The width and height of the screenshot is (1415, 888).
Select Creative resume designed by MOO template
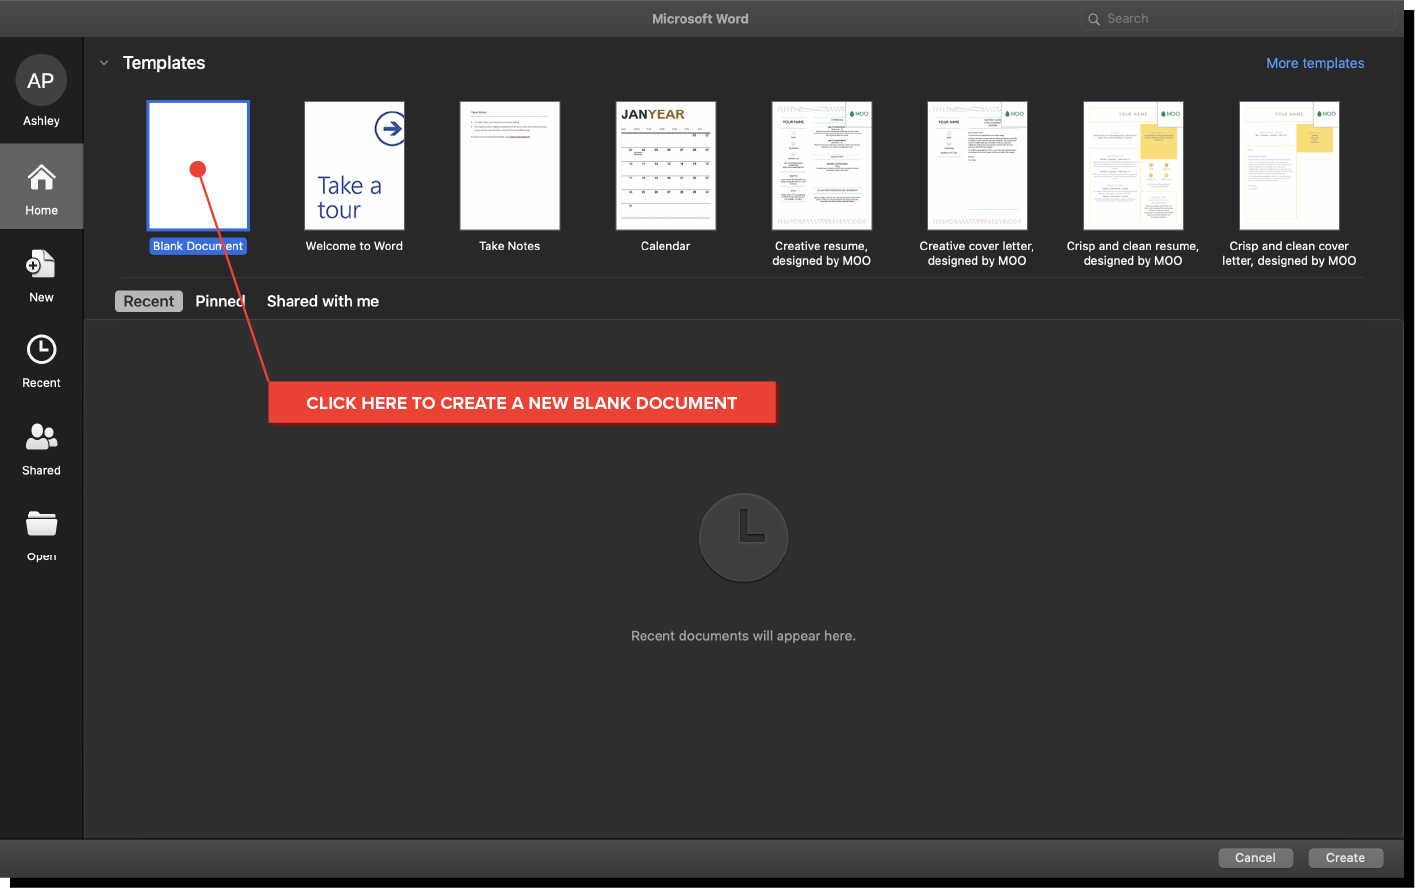[822, 166]
